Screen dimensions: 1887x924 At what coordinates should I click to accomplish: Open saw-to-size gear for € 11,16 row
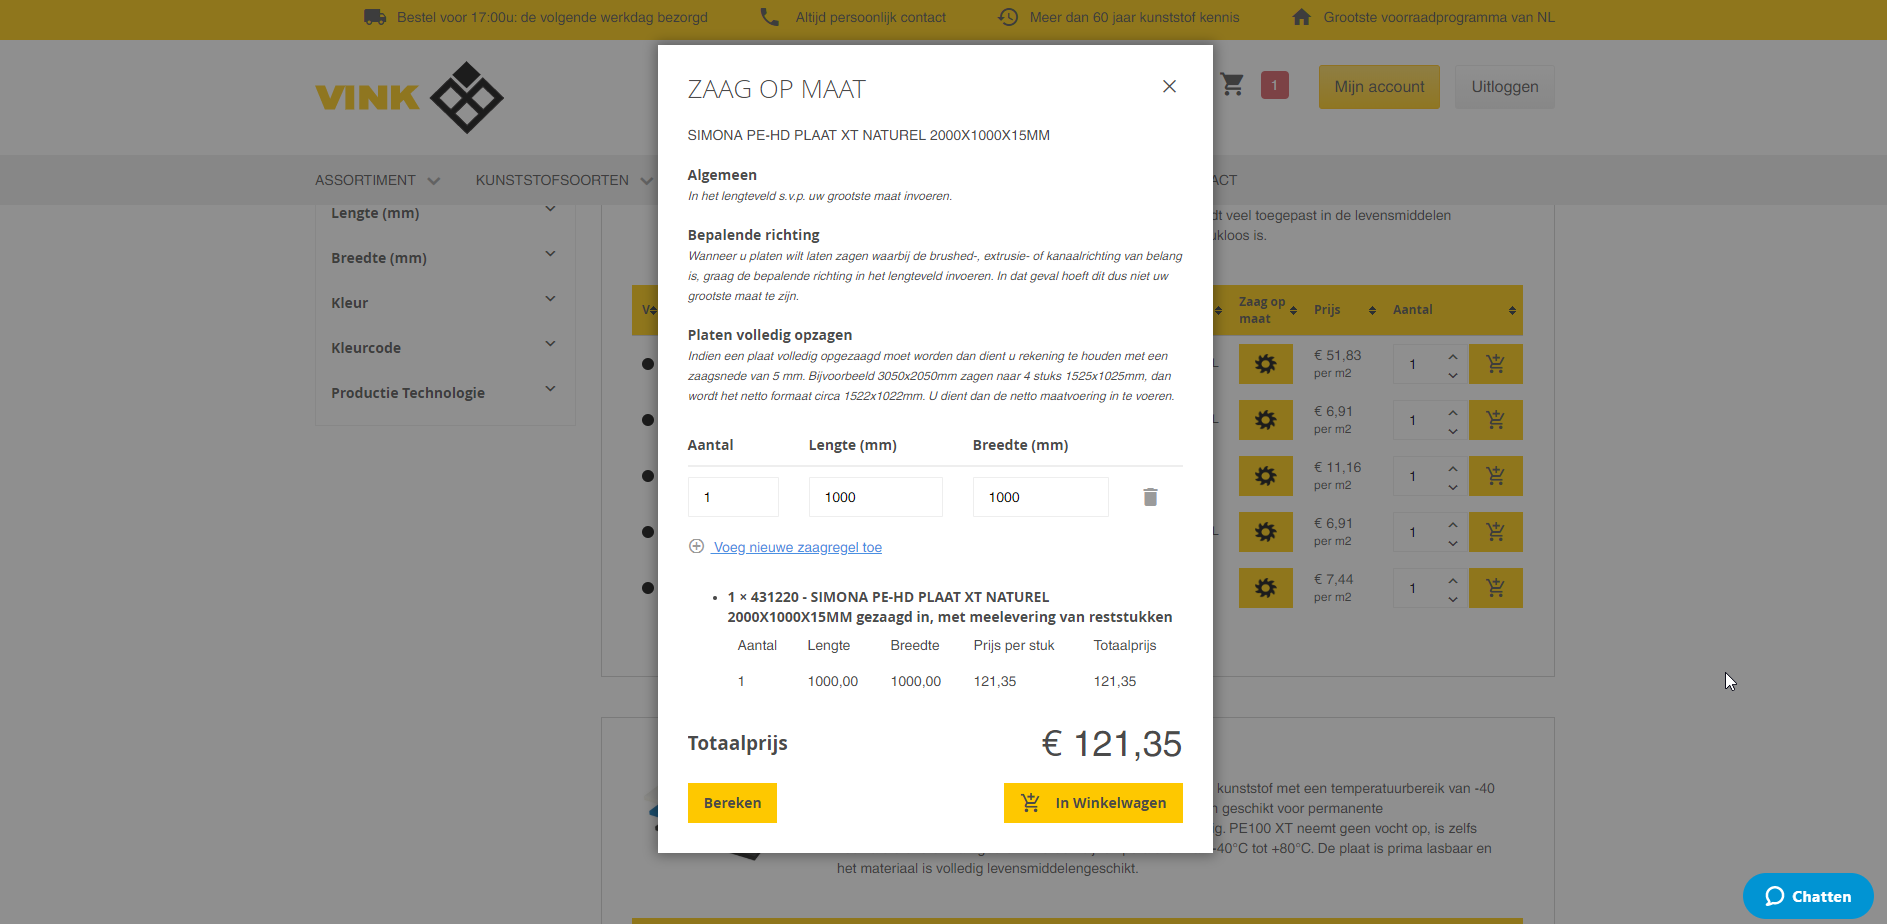click(1266, 476)
